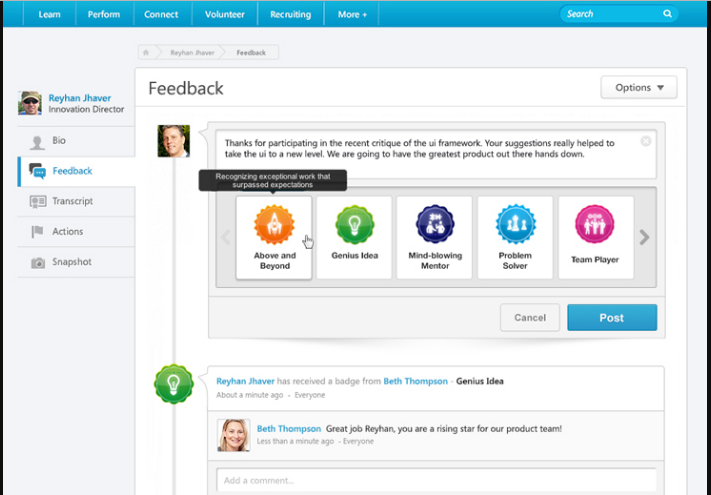
Task: Click the home breadcrumb icon
Action: click(147, 52)
